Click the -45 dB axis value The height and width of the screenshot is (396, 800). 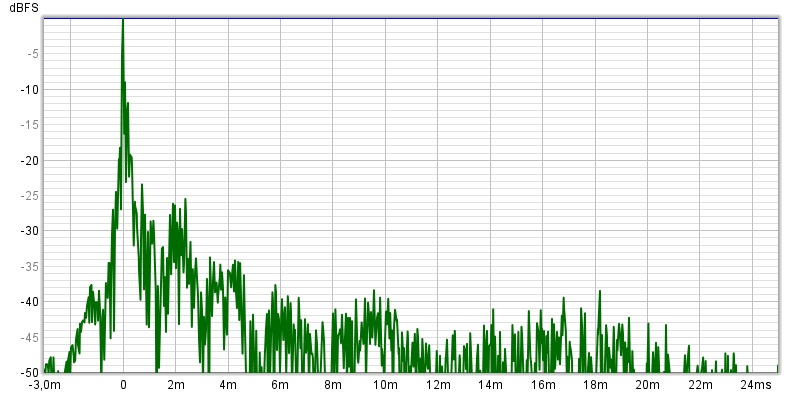29,337
